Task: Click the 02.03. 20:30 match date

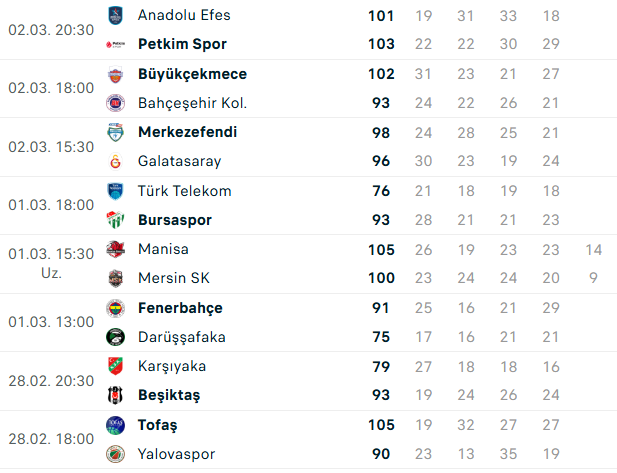Action: click(50, 30)
